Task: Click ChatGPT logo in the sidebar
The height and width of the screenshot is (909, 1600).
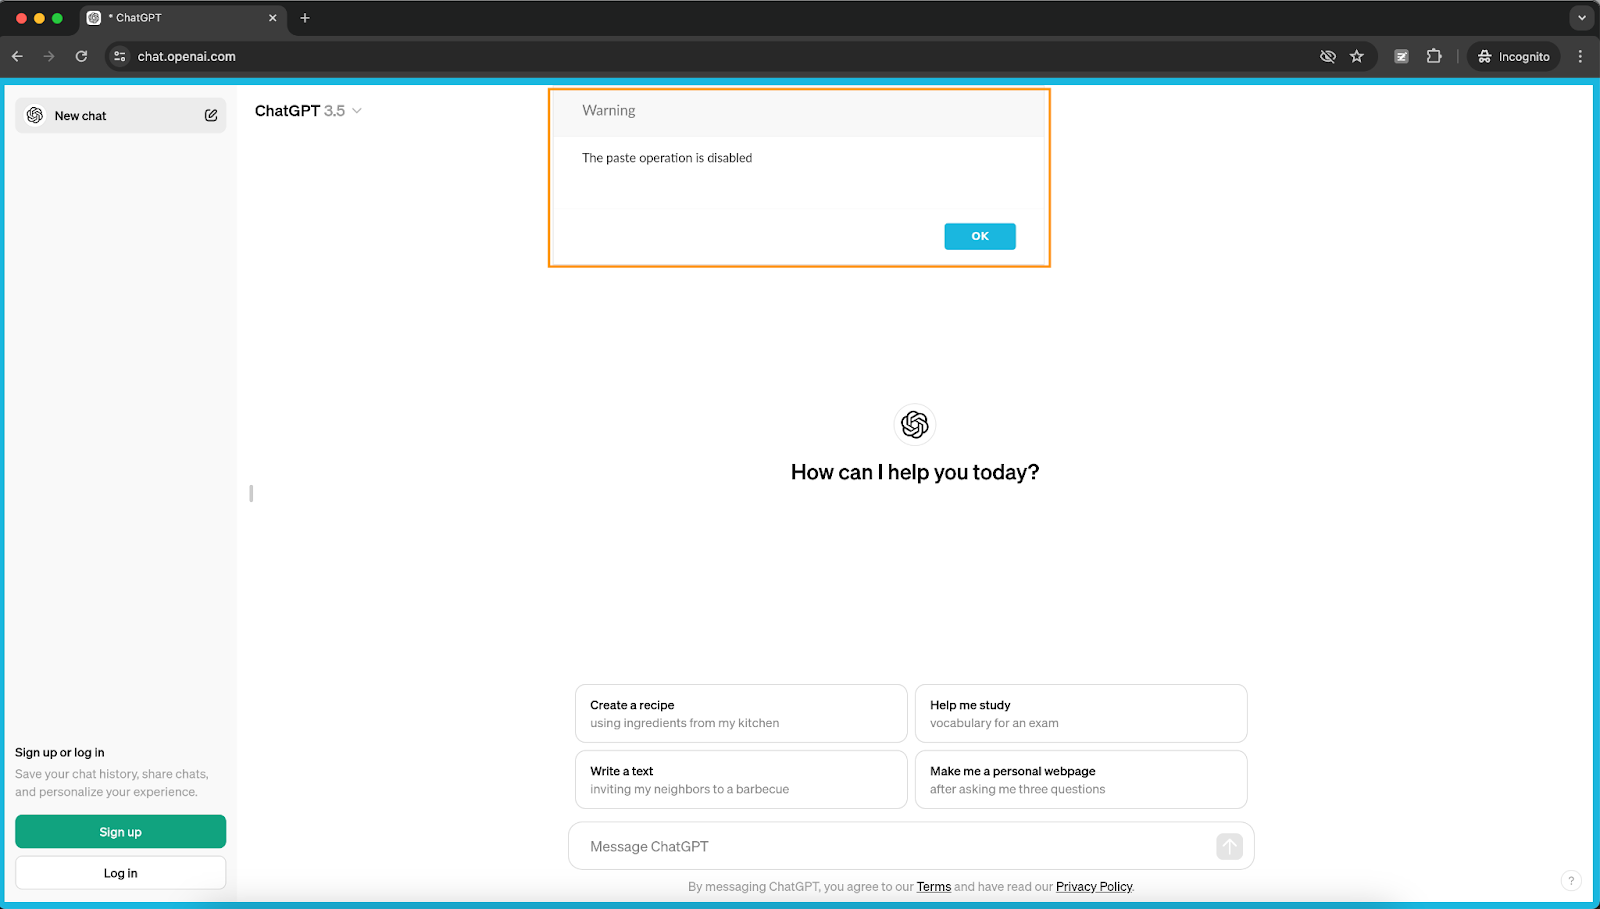Action: point(35,116)
